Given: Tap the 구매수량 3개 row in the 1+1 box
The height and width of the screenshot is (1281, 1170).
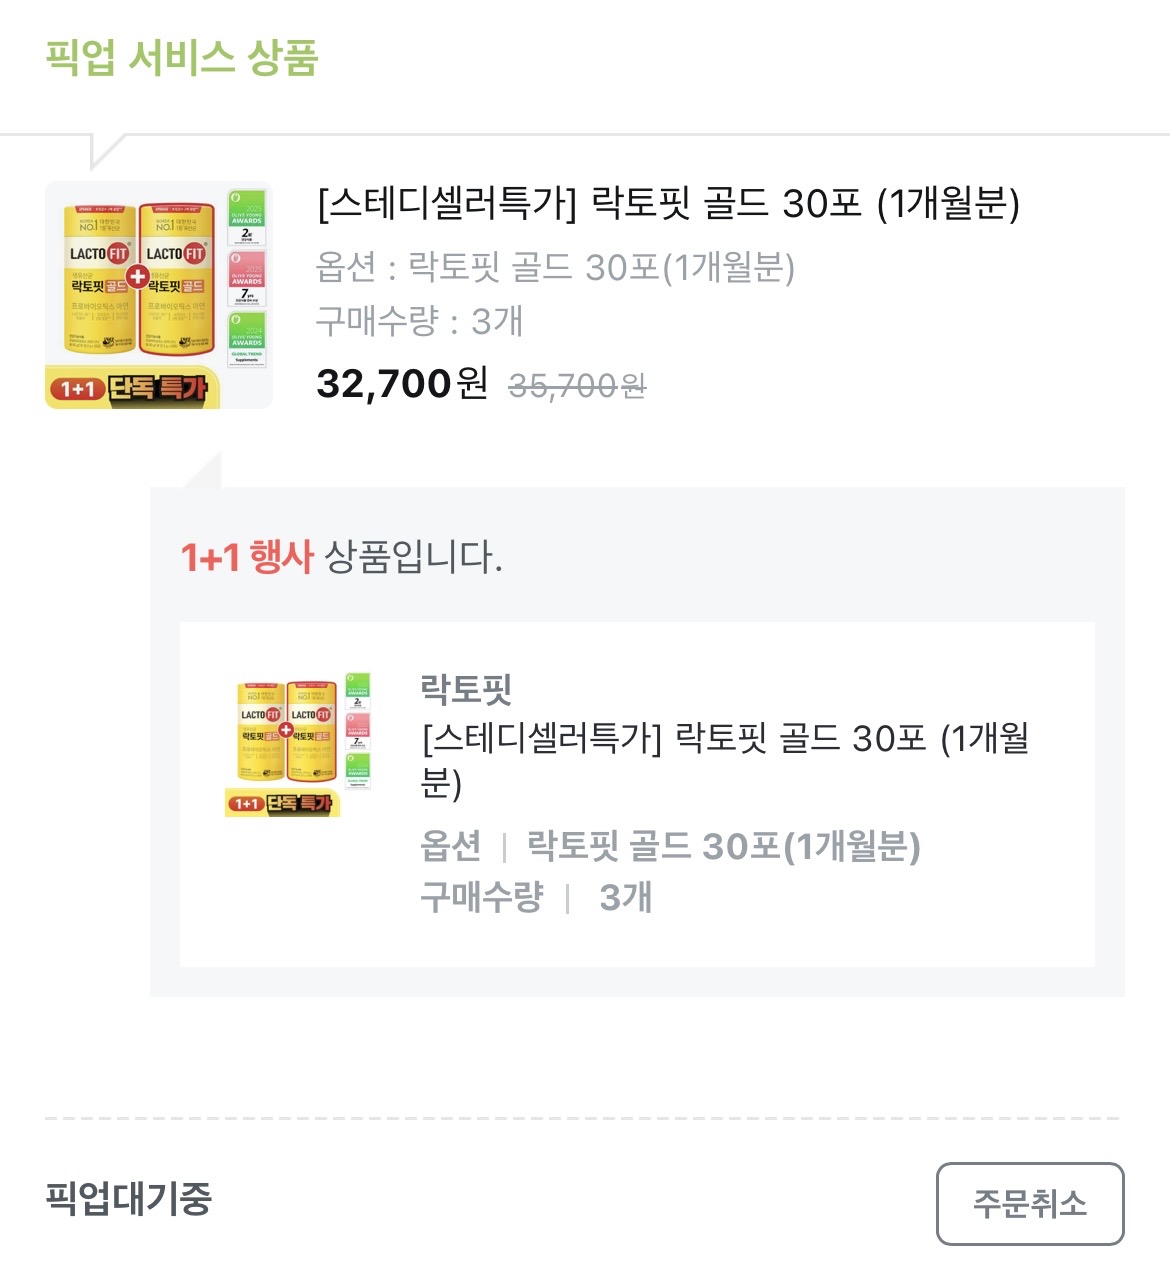Looking at the screenshot, I should (536, 897).
